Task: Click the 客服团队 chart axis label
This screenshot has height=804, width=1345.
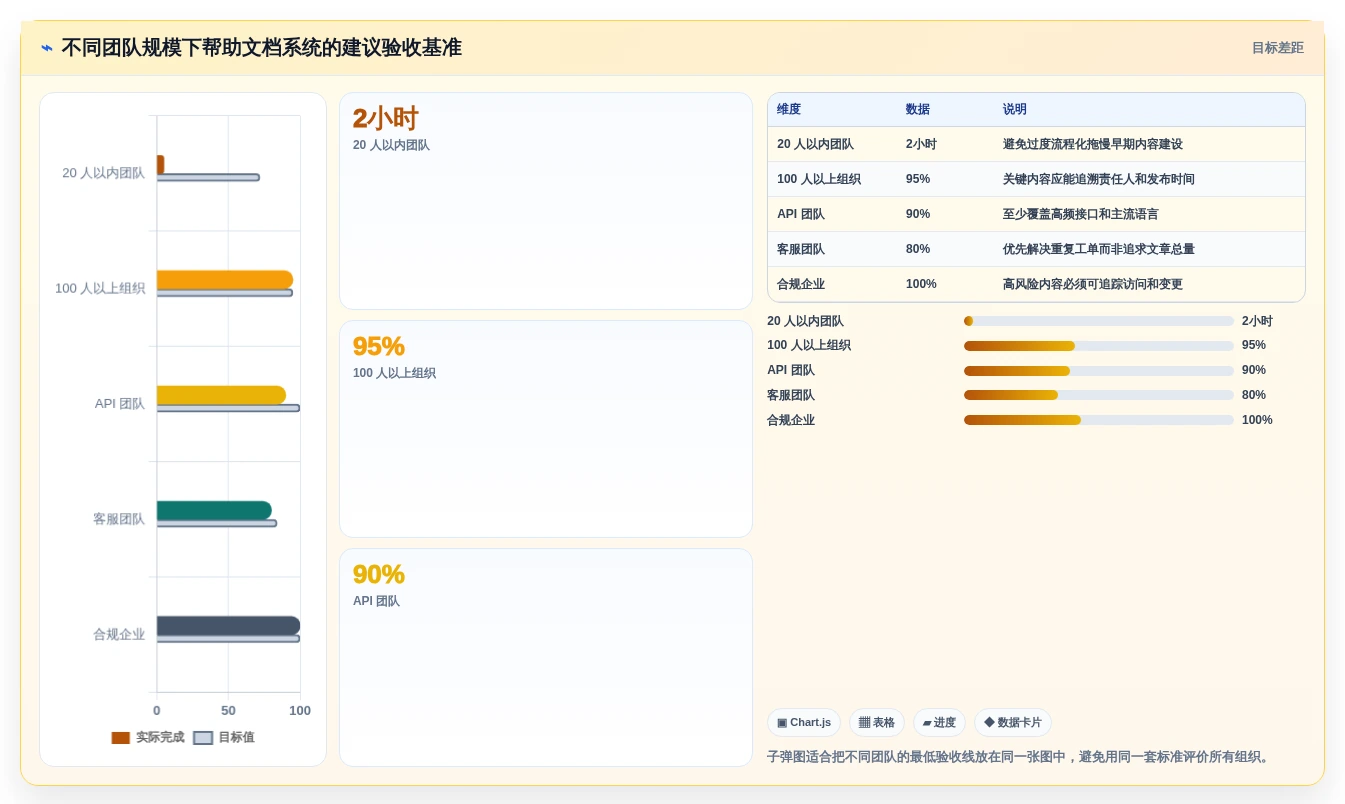Action: pos(119,520)
